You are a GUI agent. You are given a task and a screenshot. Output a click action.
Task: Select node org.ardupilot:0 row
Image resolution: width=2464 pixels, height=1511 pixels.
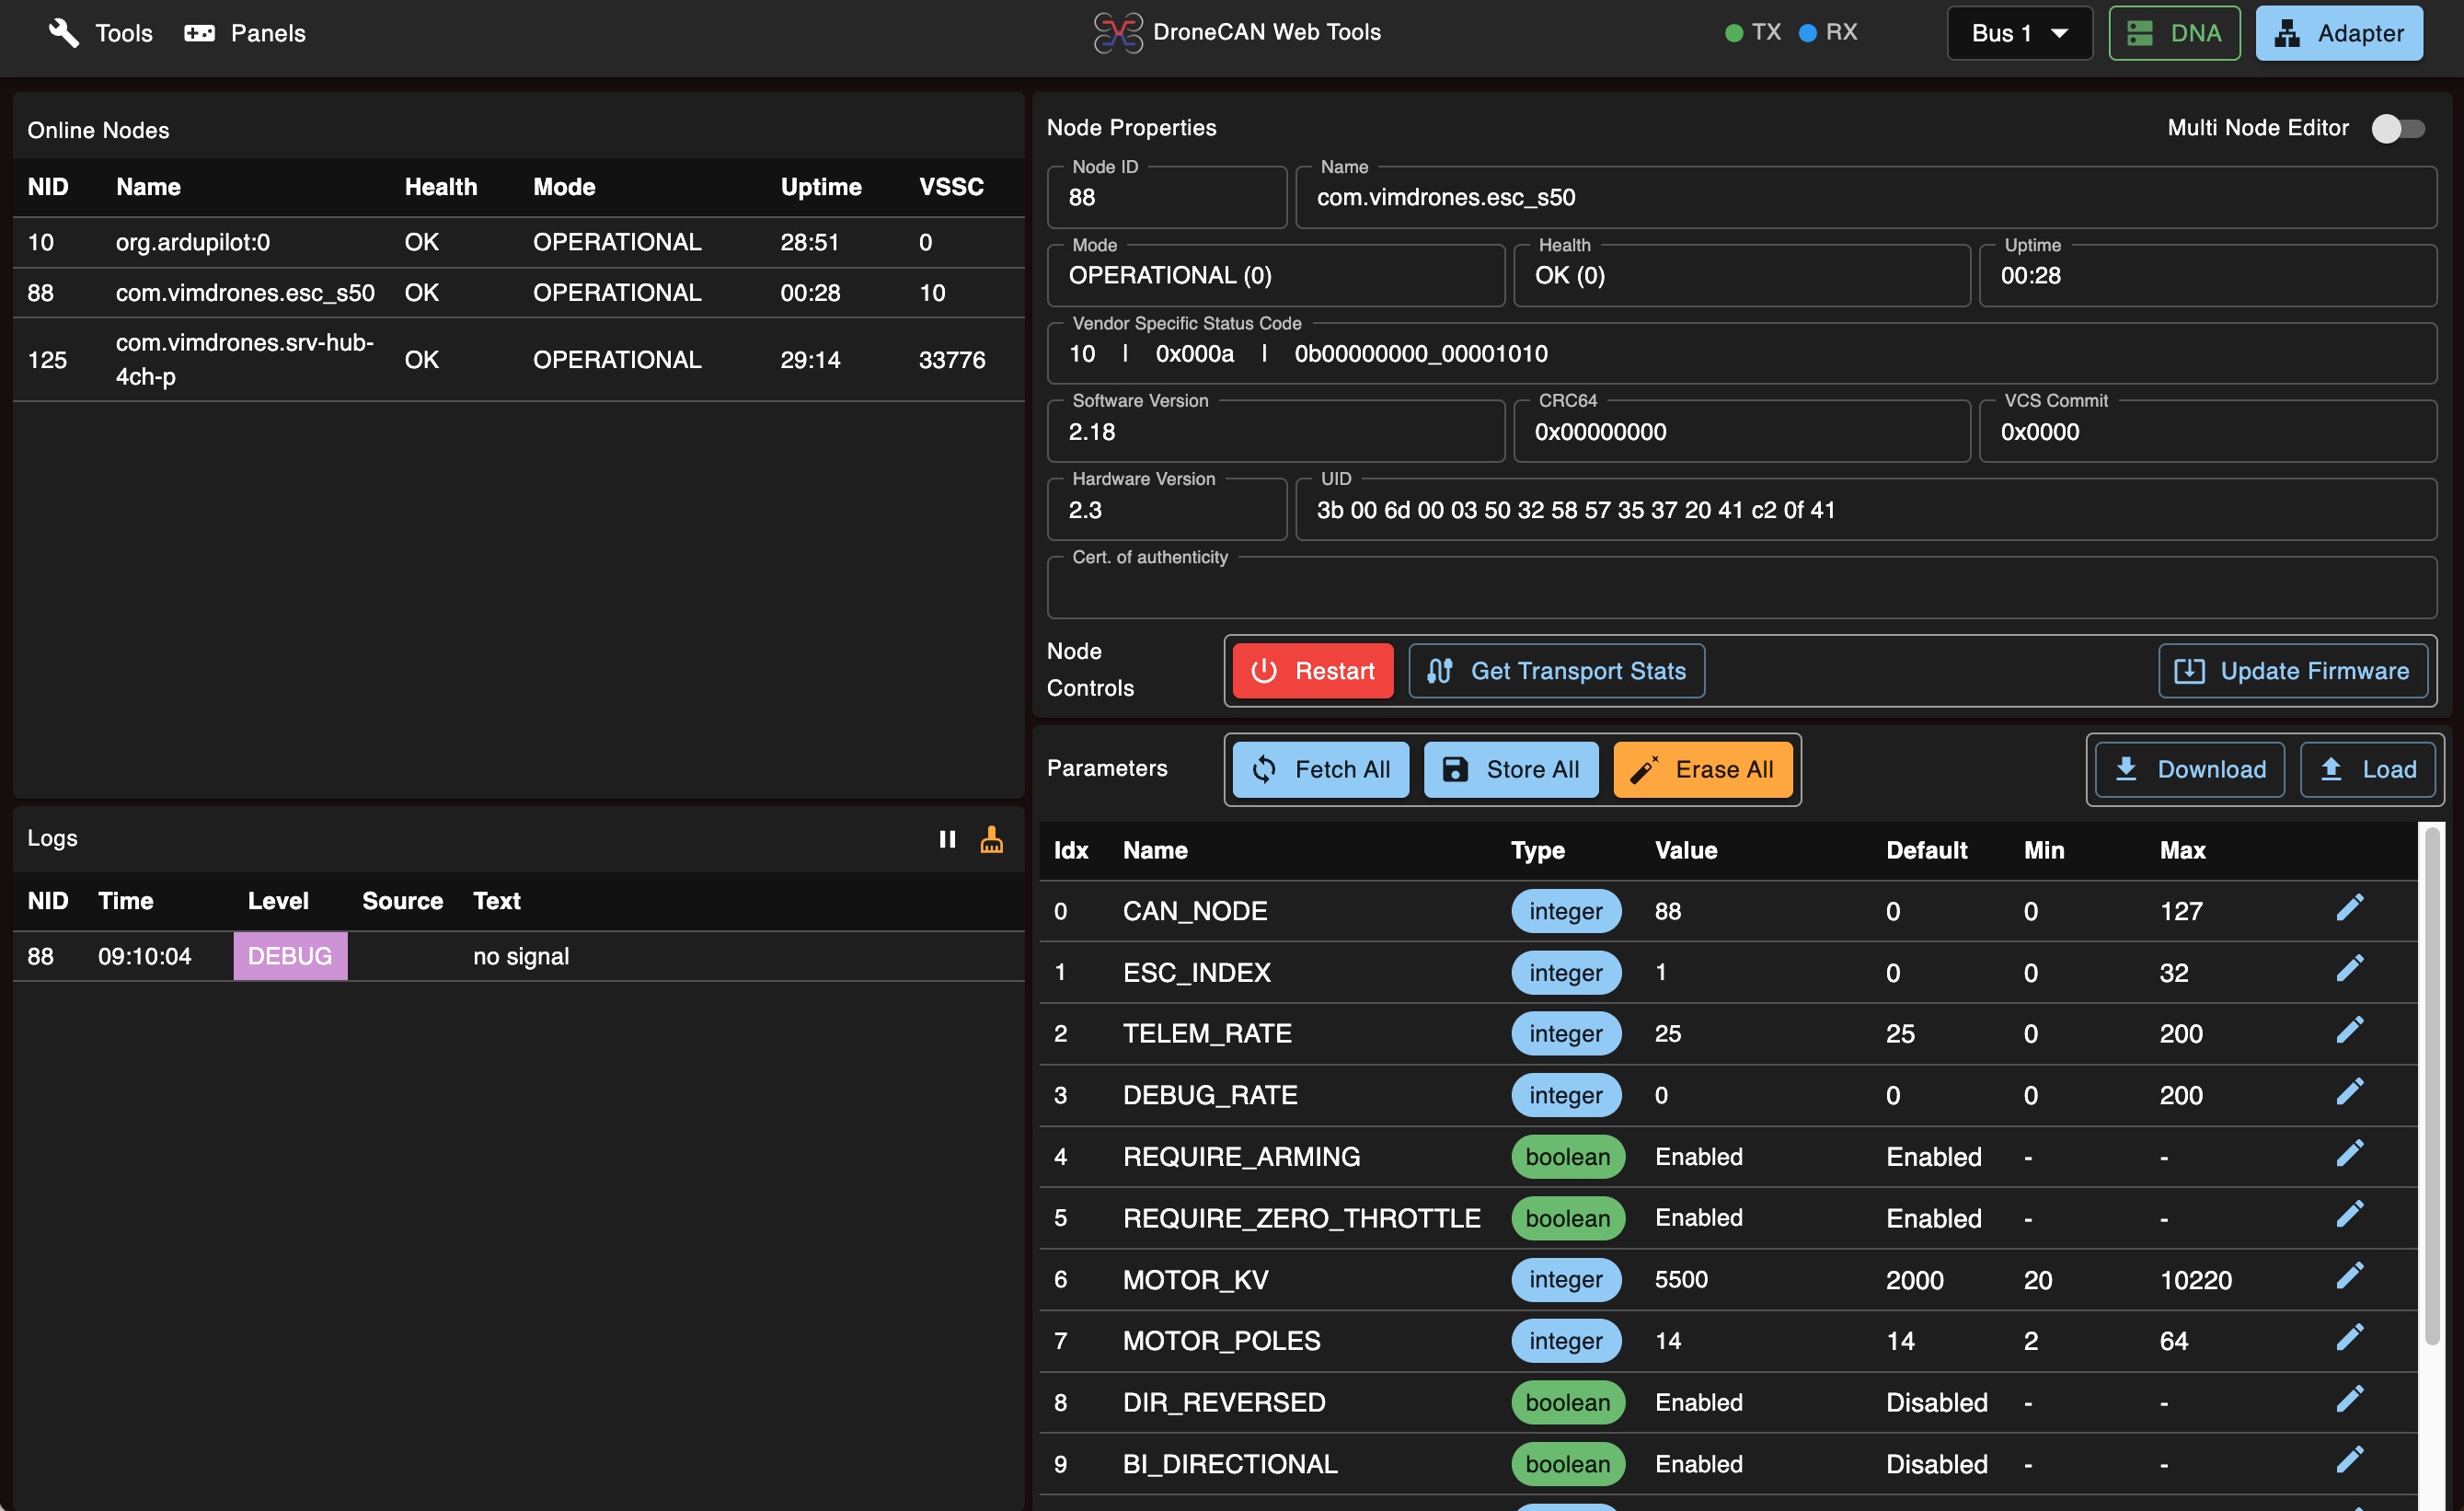[x=518, y=242]
